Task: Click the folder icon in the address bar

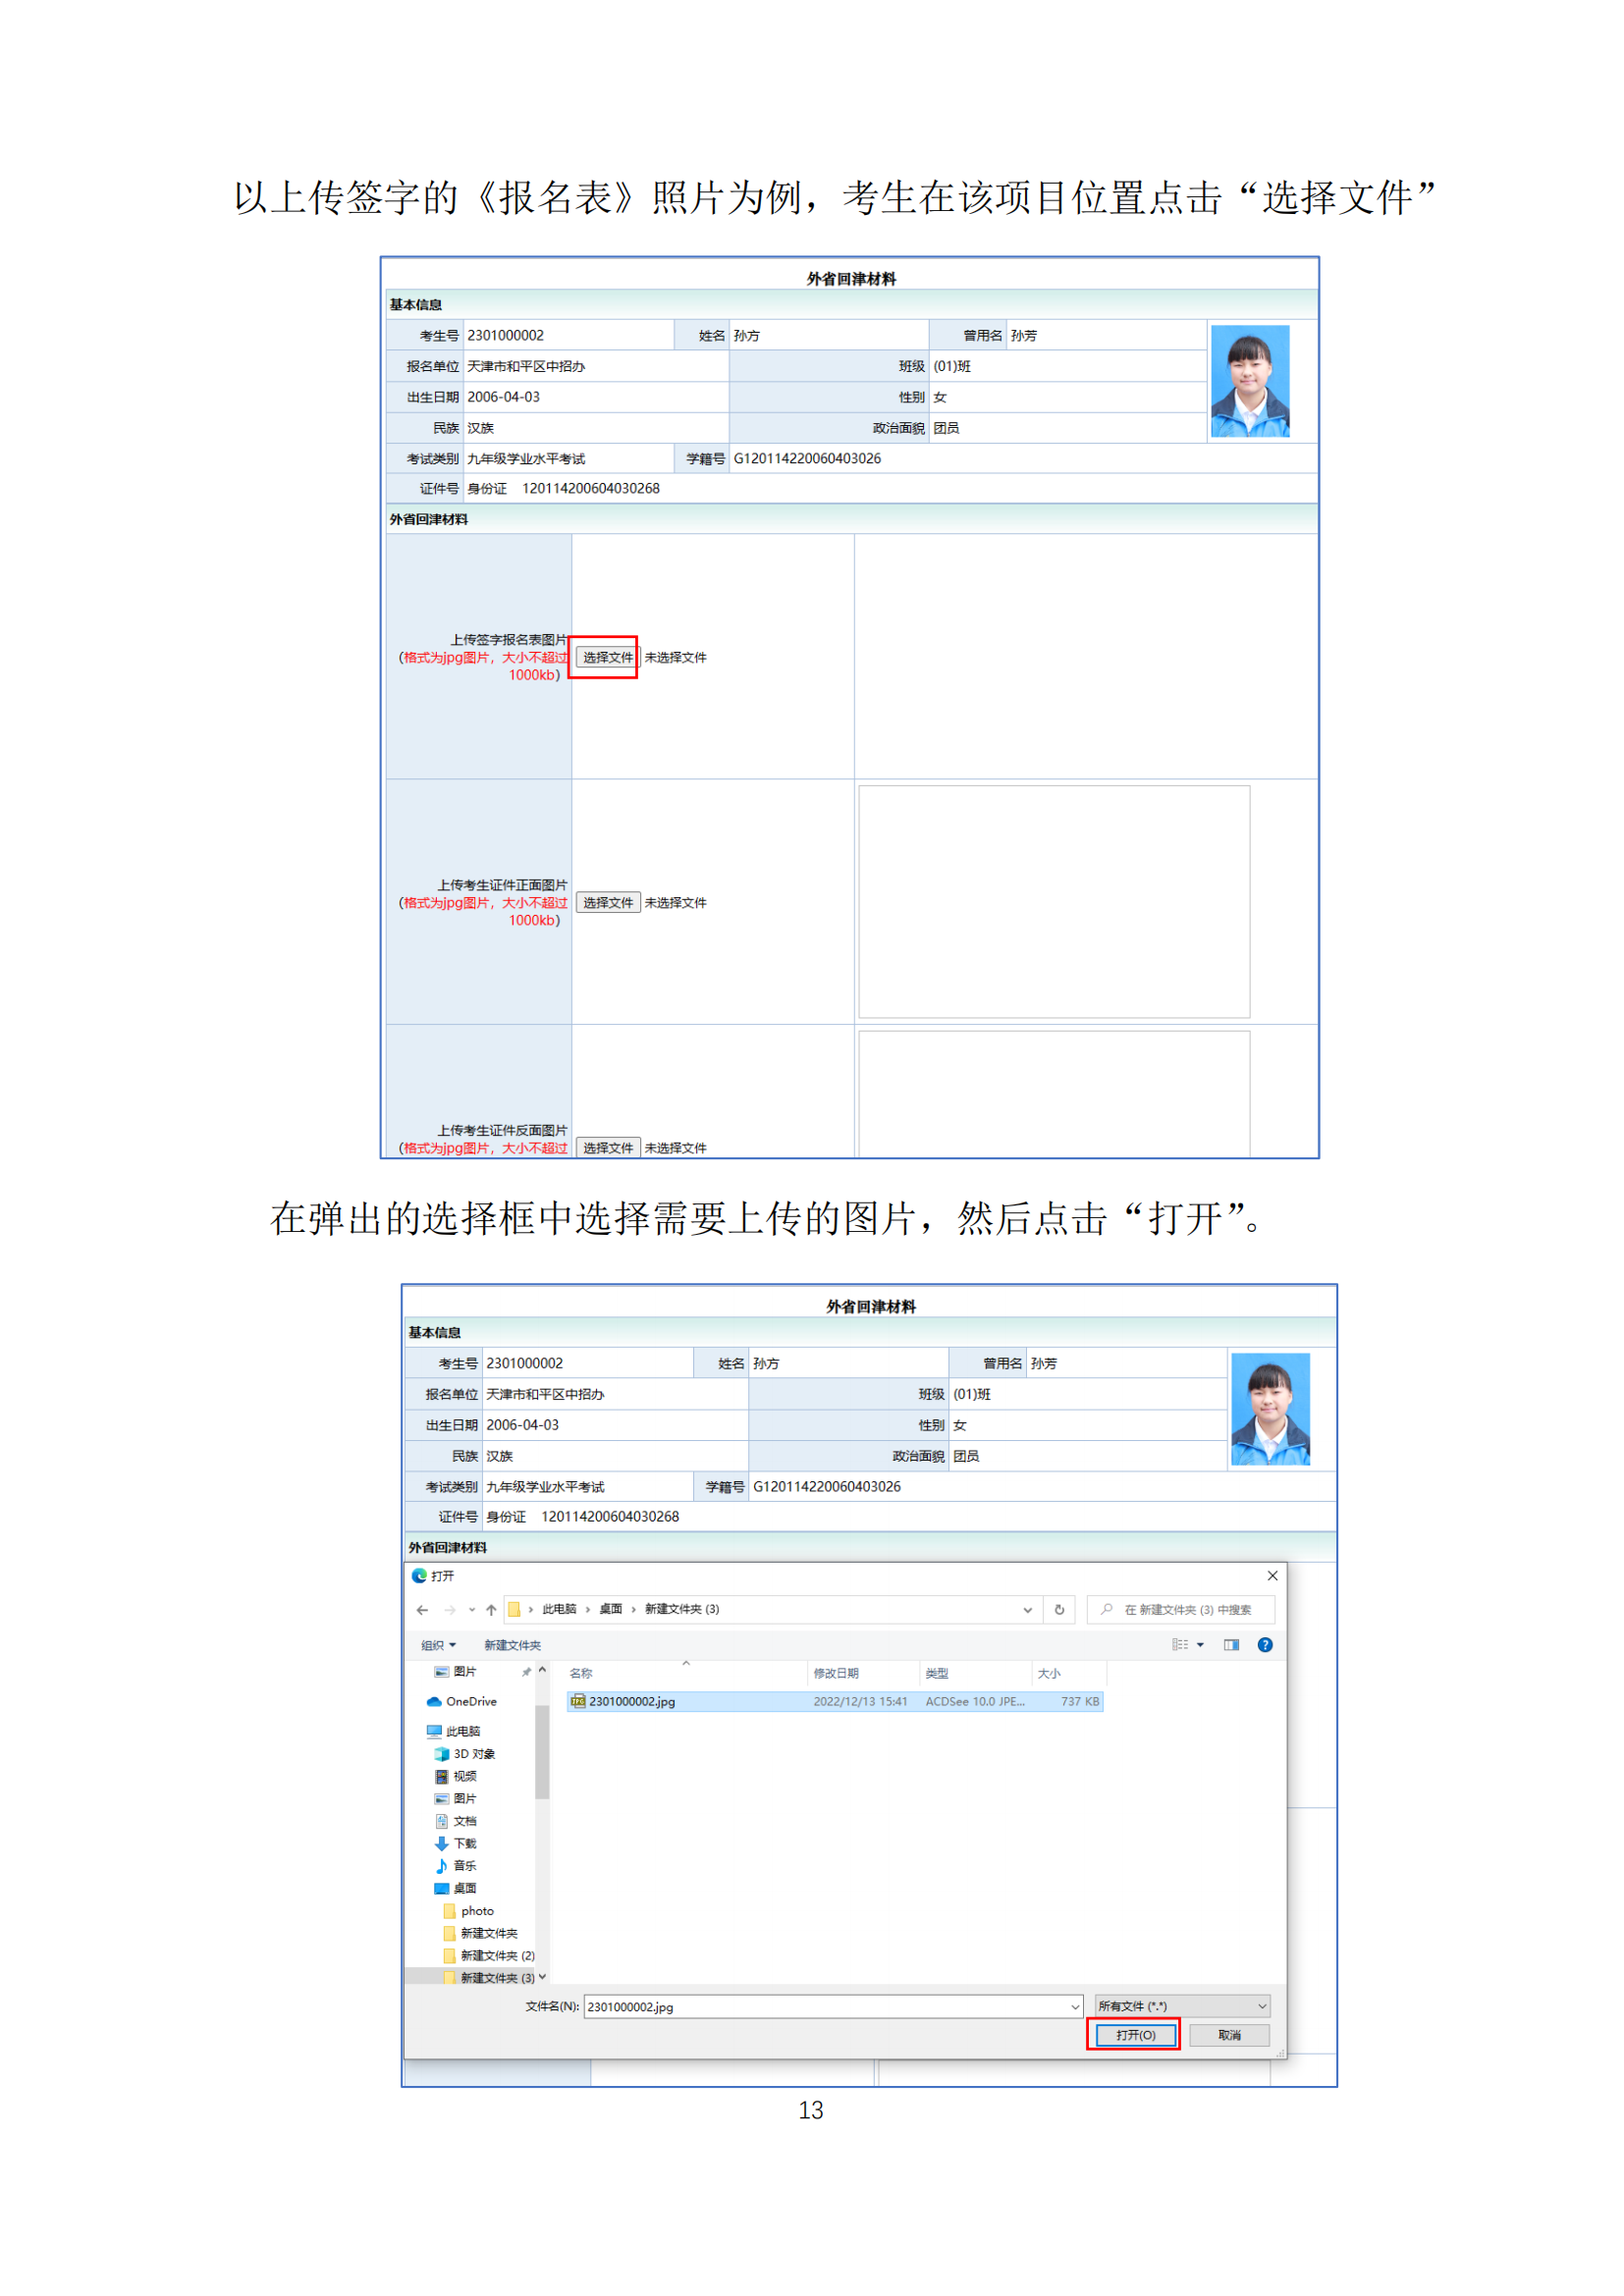Action: 514,1609
